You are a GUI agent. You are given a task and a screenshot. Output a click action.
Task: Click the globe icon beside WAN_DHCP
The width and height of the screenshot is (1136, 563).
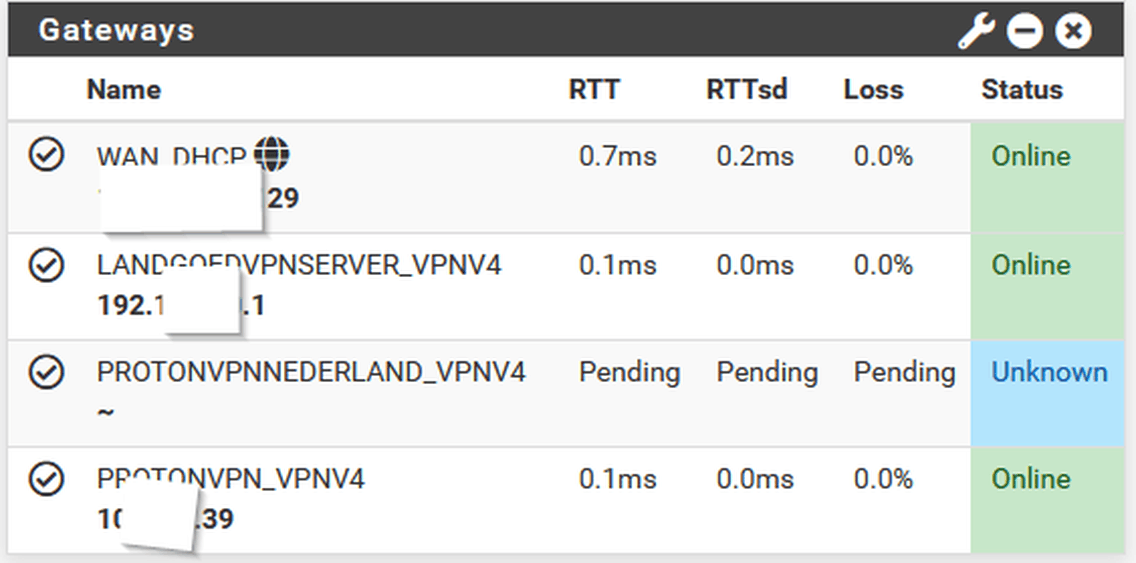[272, 154]
